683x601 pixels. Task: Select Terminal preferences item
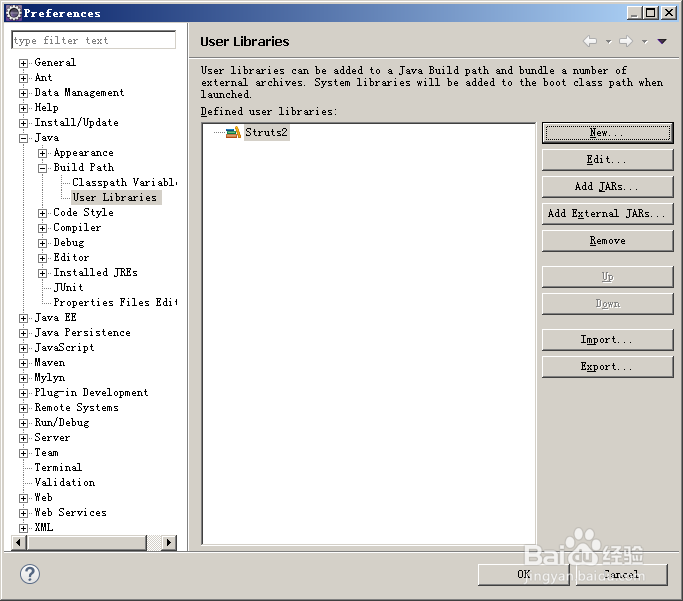tap(58, 467)
